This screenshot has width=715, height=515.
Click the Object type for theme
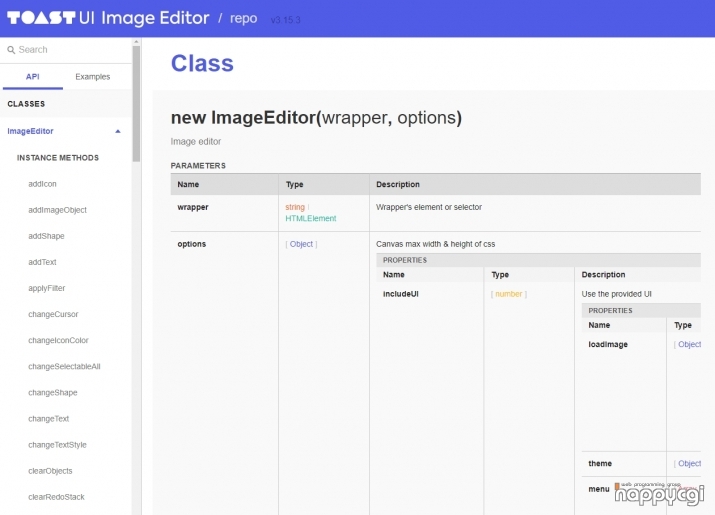689,463
